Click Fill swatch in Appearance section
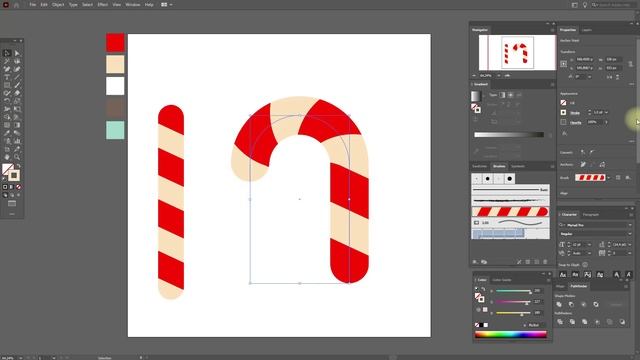The height and width of the screenshot is (360, 640). click(563, 102)
